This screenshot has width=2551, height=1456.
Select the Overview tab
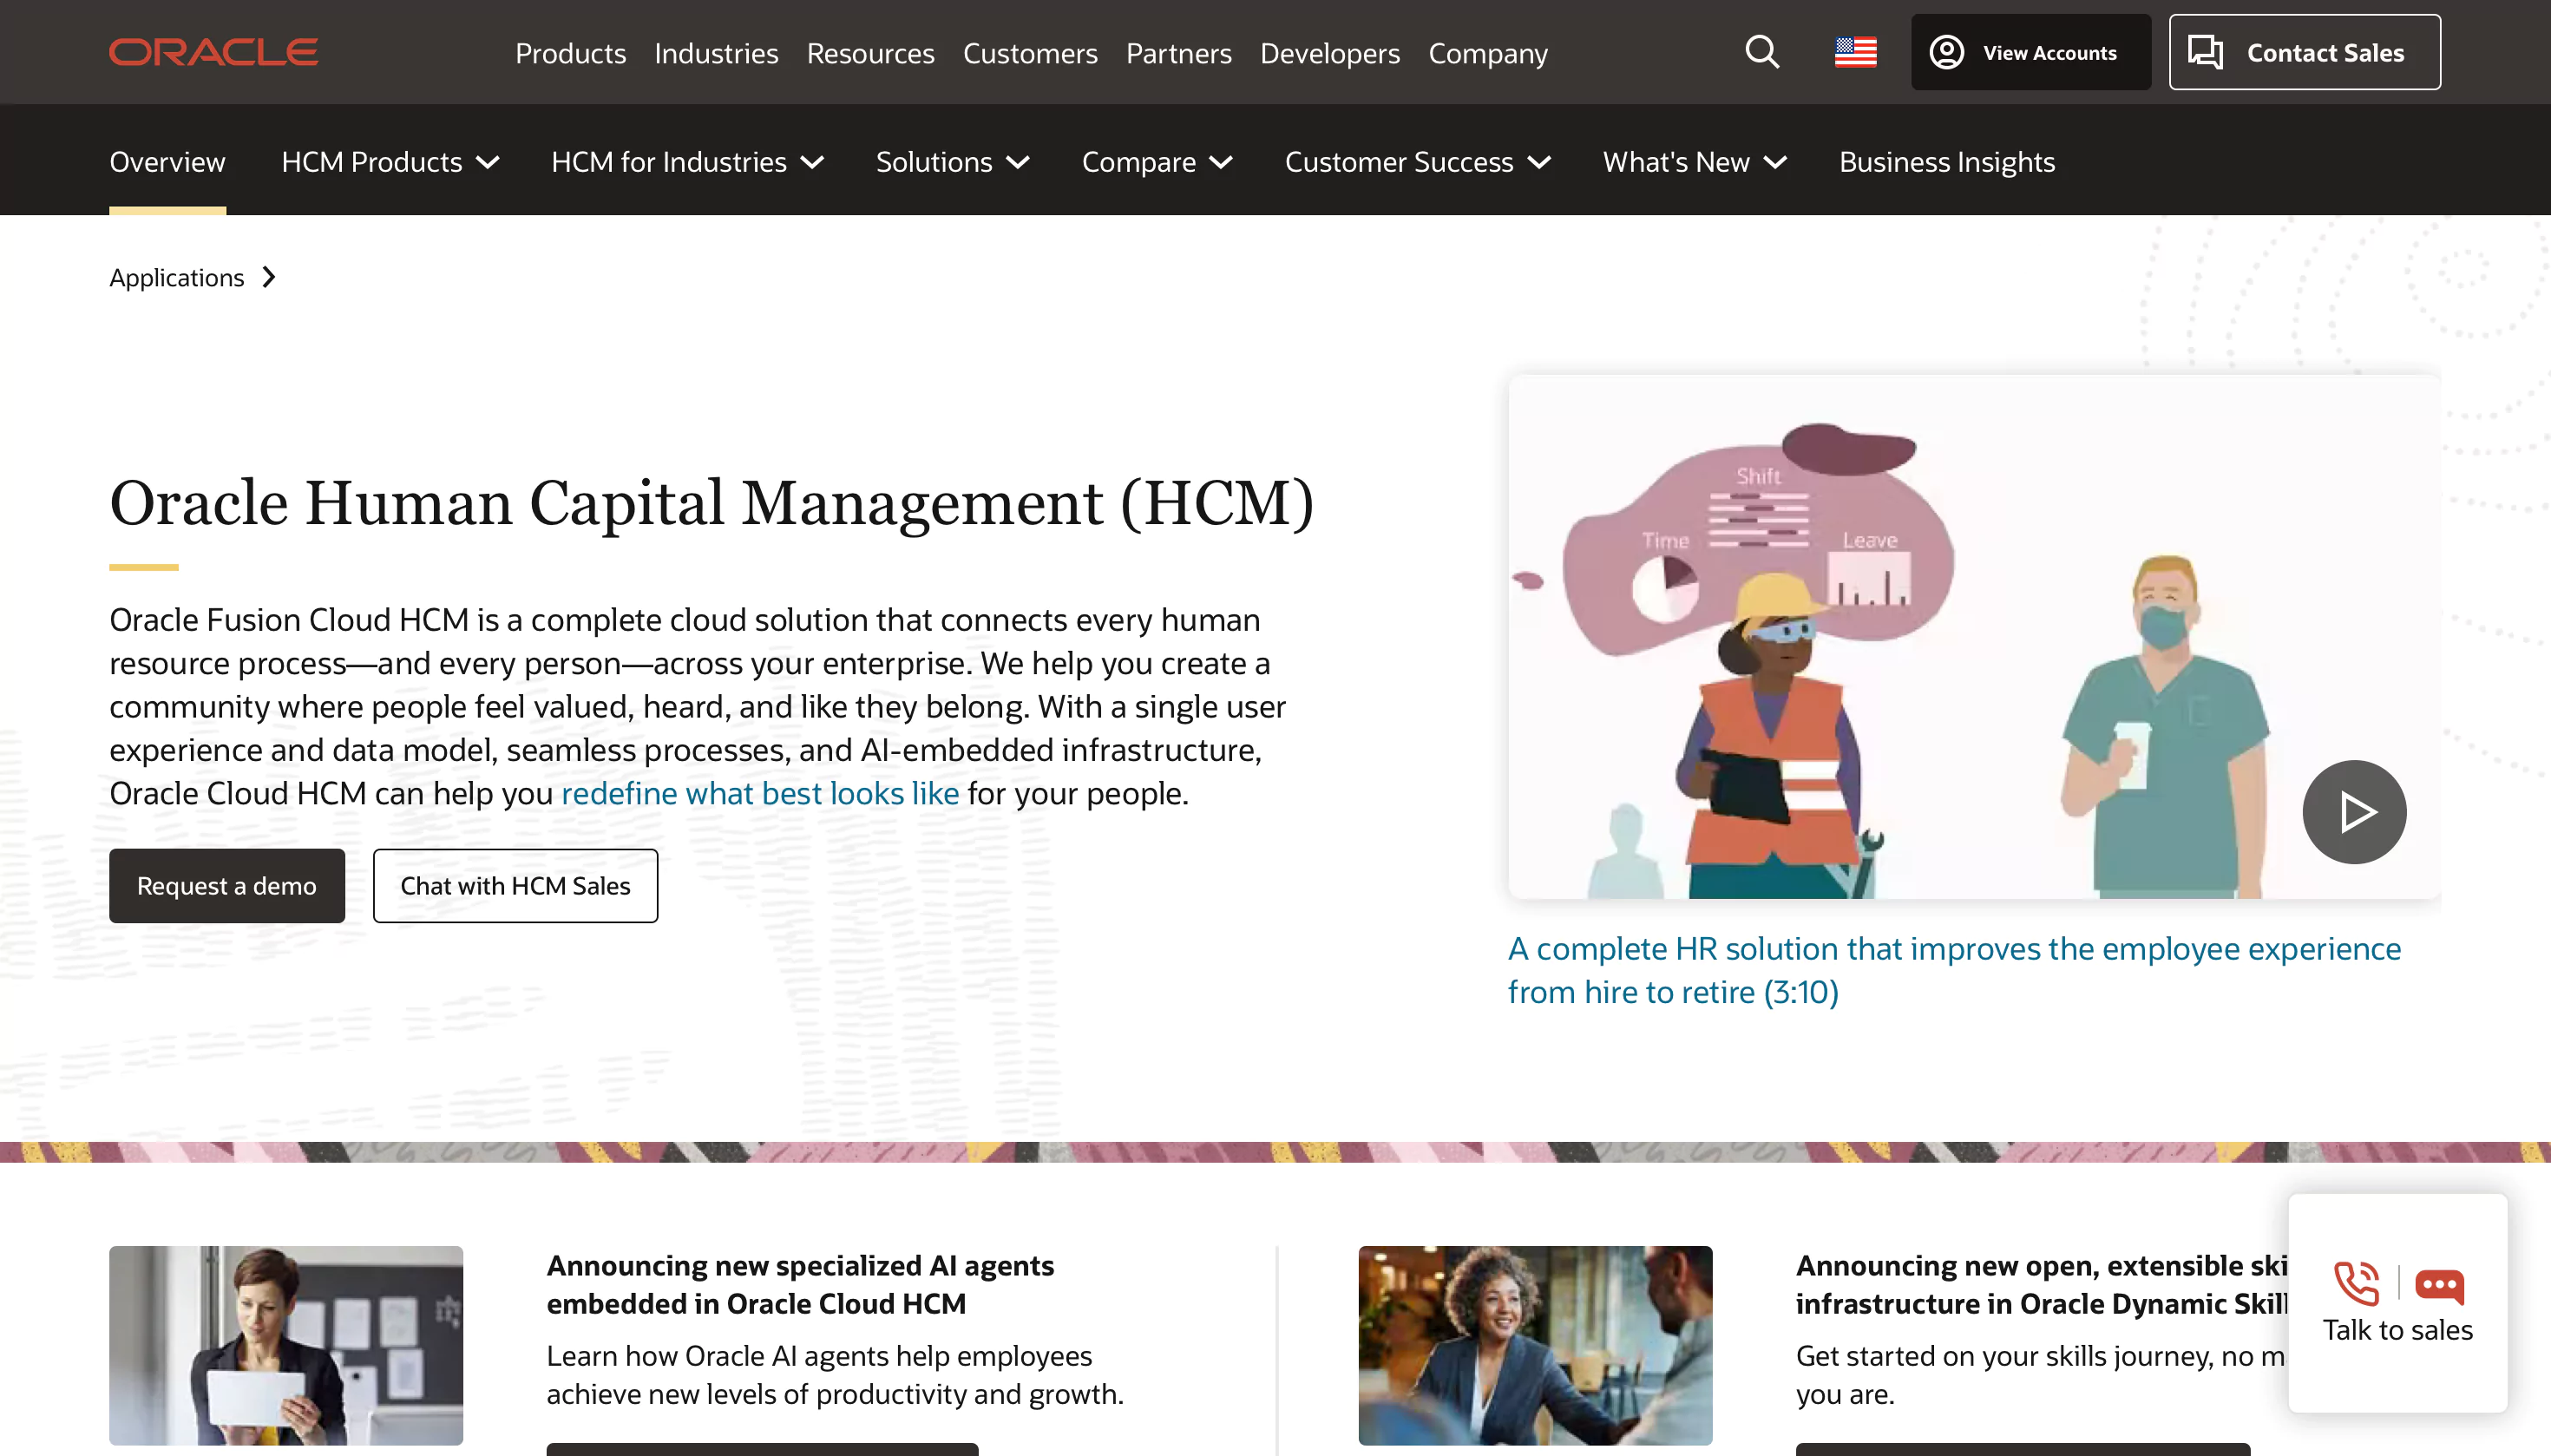point(167,162)
